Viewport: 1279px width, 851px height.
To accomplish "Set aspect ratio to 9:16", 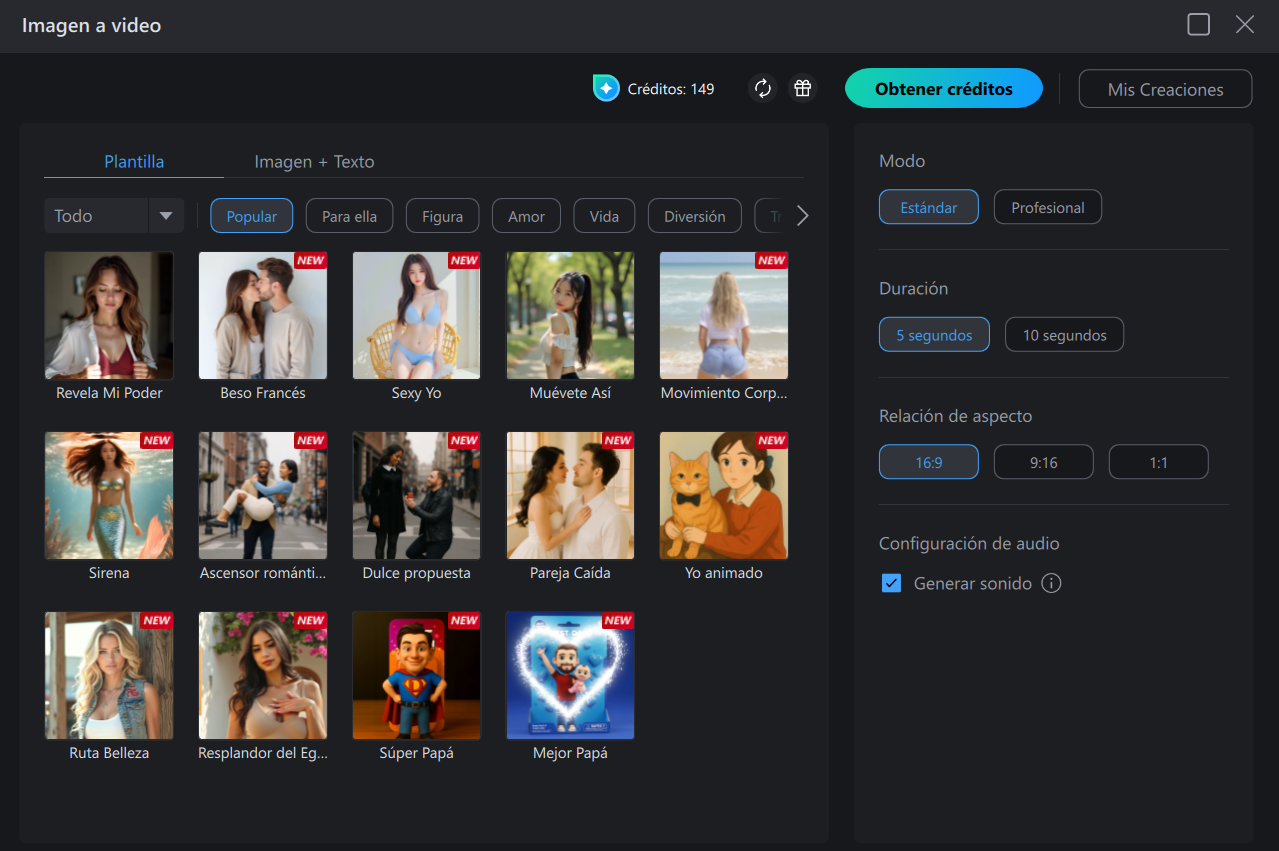I will click(1043, 462).
